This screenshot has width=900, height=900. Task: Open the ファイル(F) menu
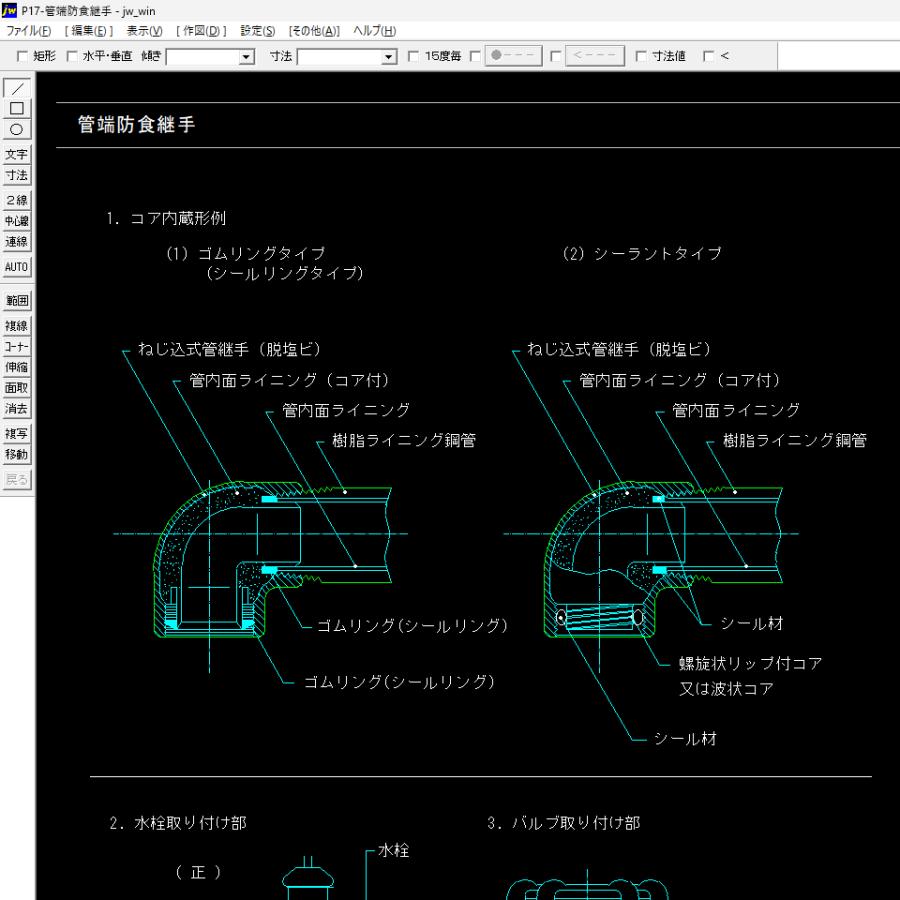pos(28,31)
